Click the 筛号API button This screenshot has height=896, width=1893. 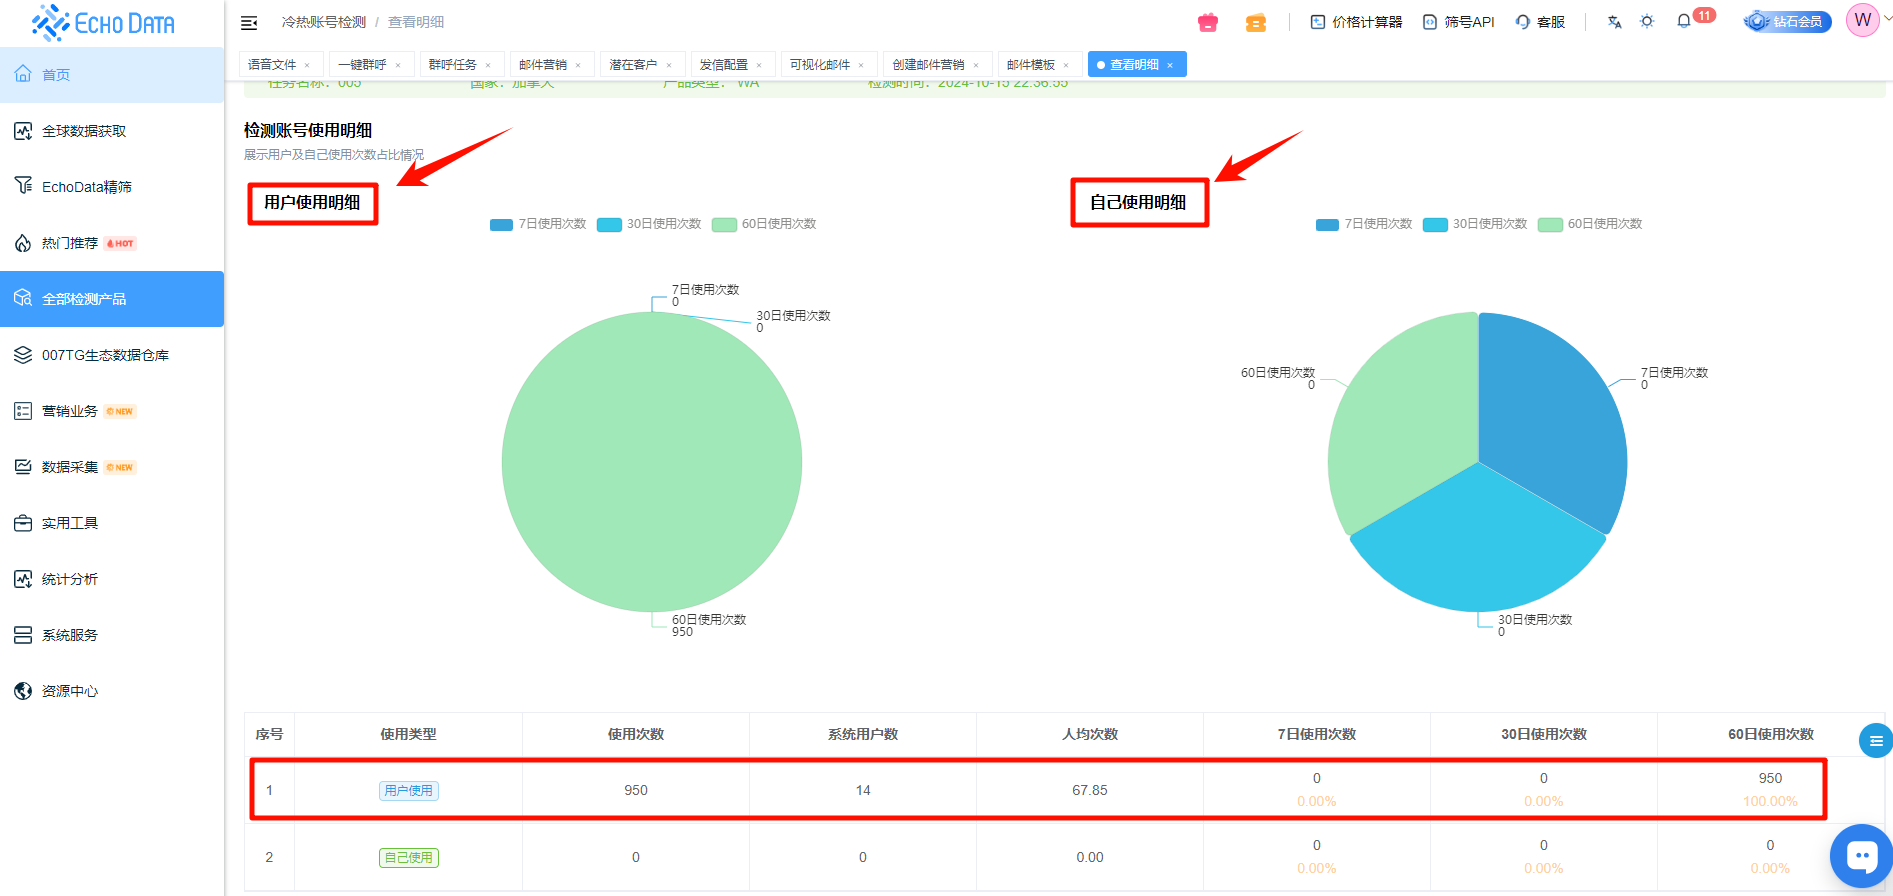[x=1458, y=22]
